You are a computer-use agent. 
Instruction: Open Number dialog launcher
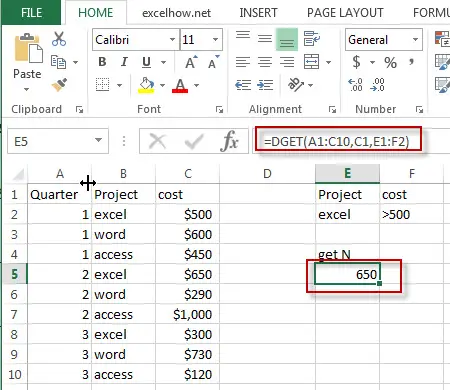click(x=419, y=109)
